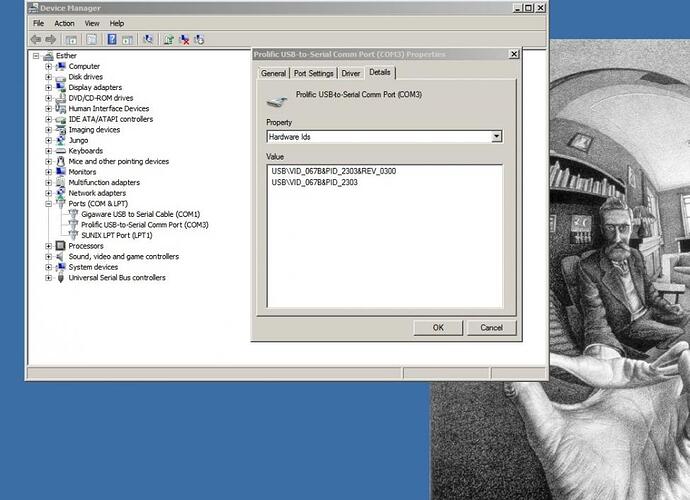This screenshot has width=690, height=500.
Task: Click the serial port icon in Properties dialog
Action: pyautogui.click(x=277, y=102)
